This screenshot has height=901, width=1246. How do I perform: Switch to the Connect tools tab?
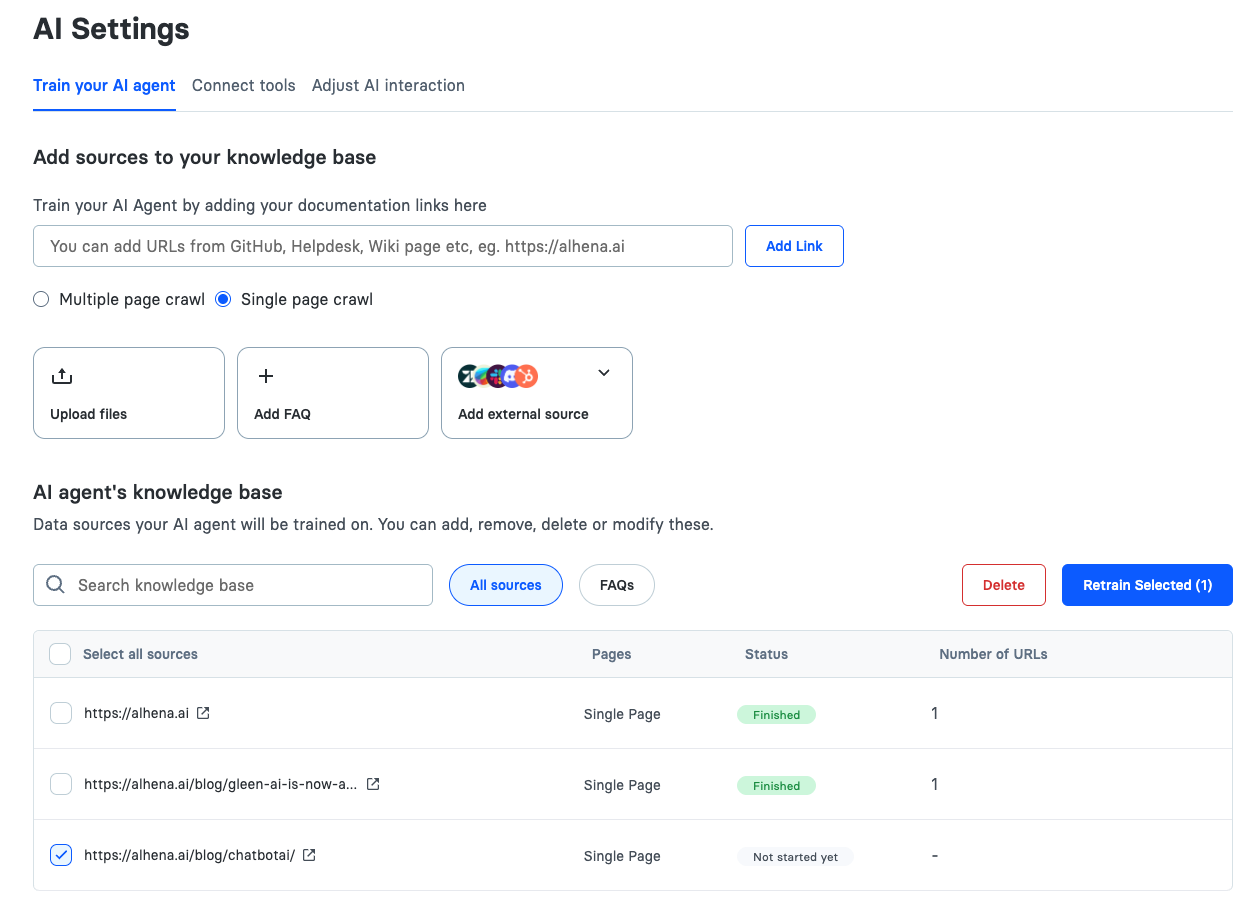(243, 85)
